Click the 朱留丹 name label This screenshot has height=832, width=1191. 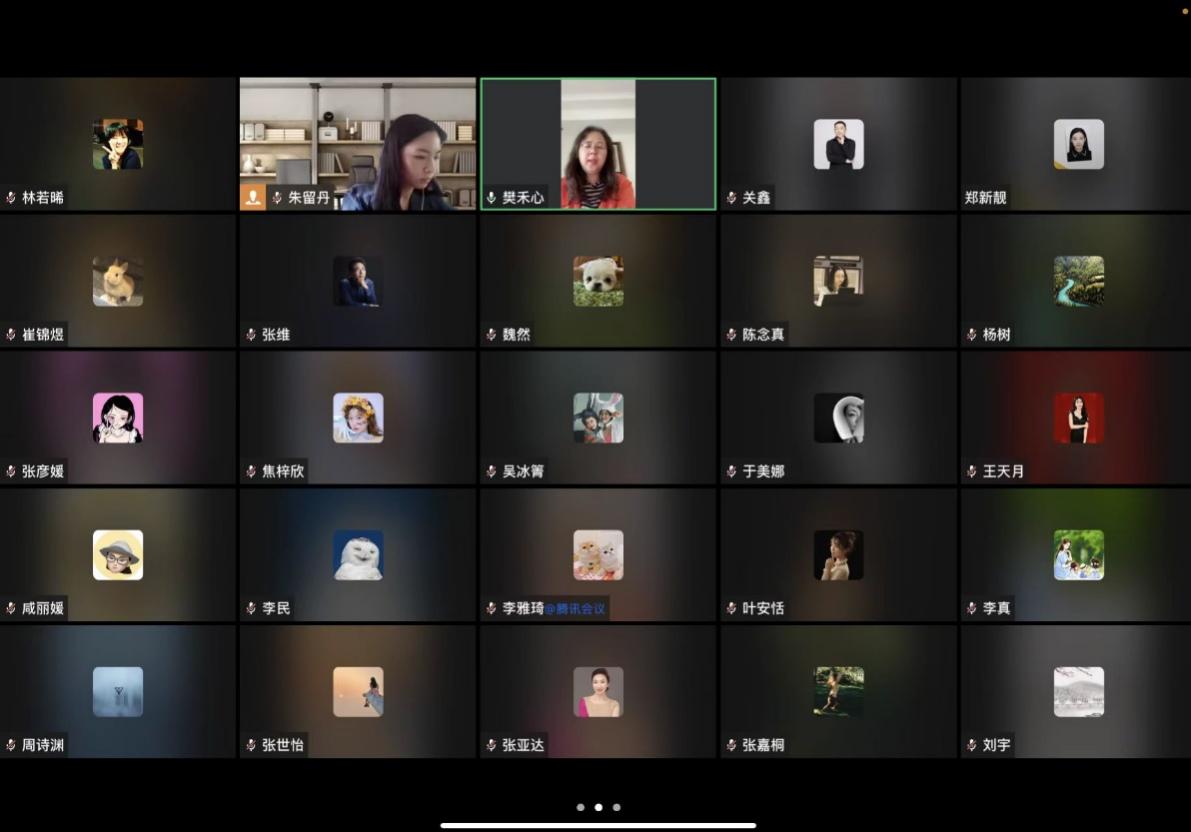pyautogui.click(x=308, y=198)
